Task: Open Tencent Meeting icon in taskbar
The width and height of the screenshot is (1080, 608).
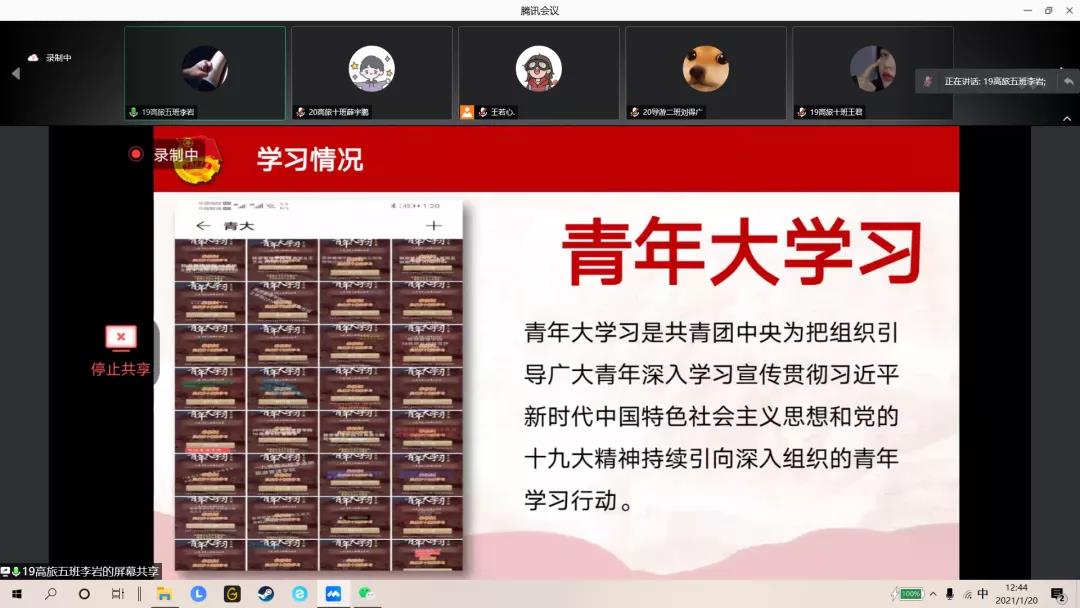Action: click(333, 594)
